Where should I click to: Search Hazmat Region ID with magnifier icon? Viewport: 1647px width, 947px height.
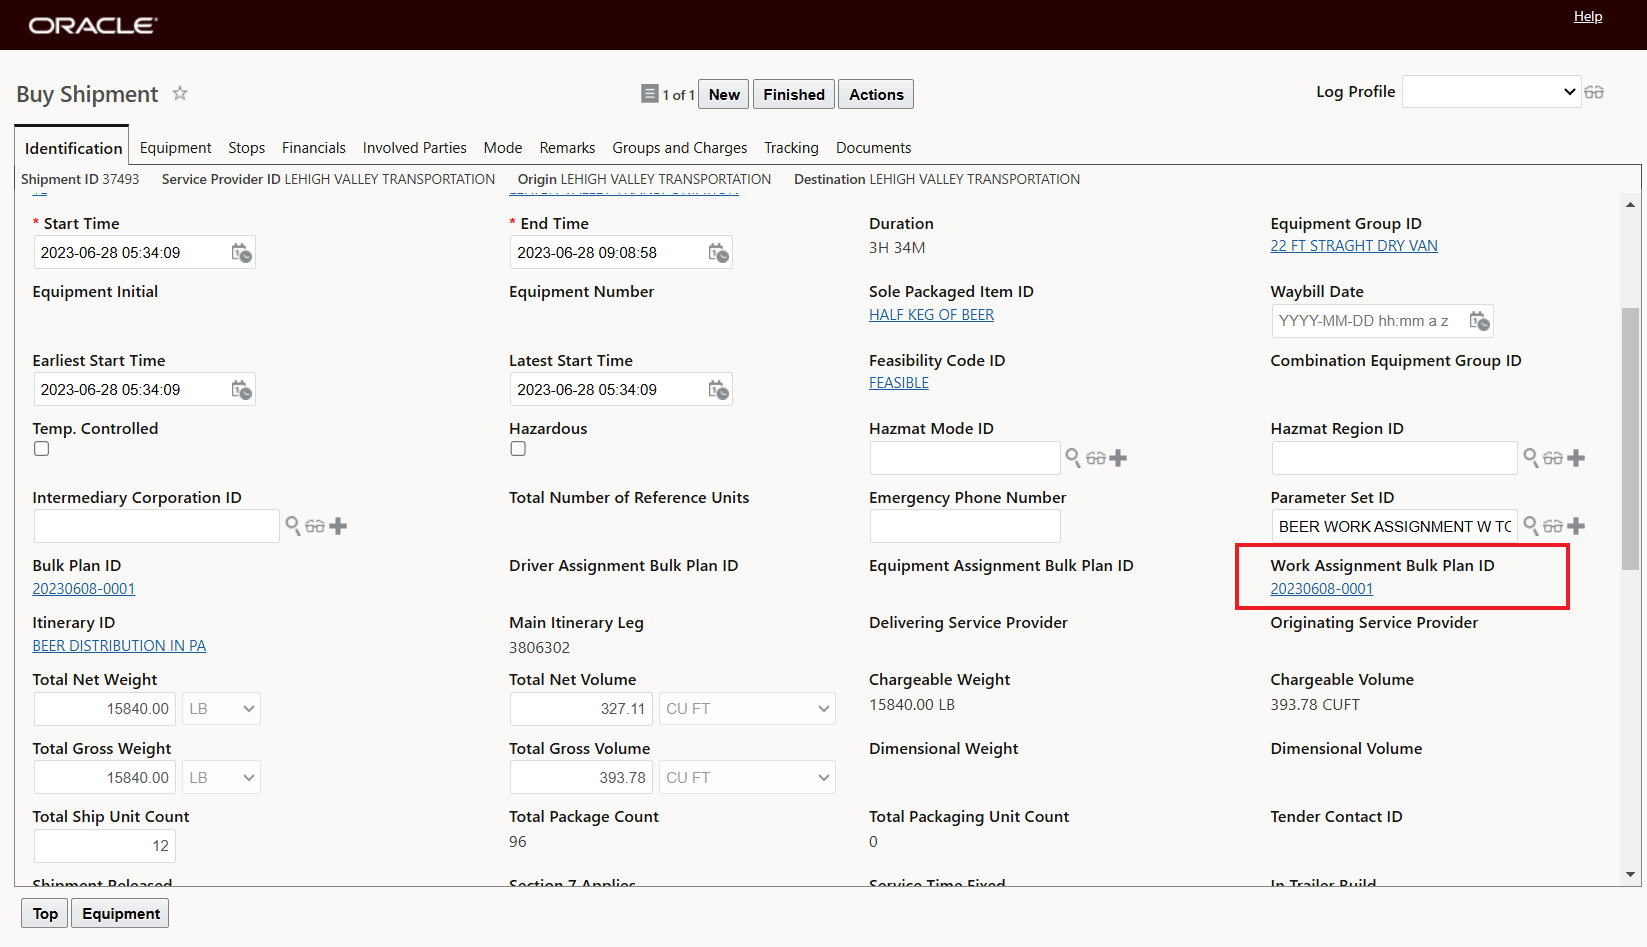[1531, 458]
